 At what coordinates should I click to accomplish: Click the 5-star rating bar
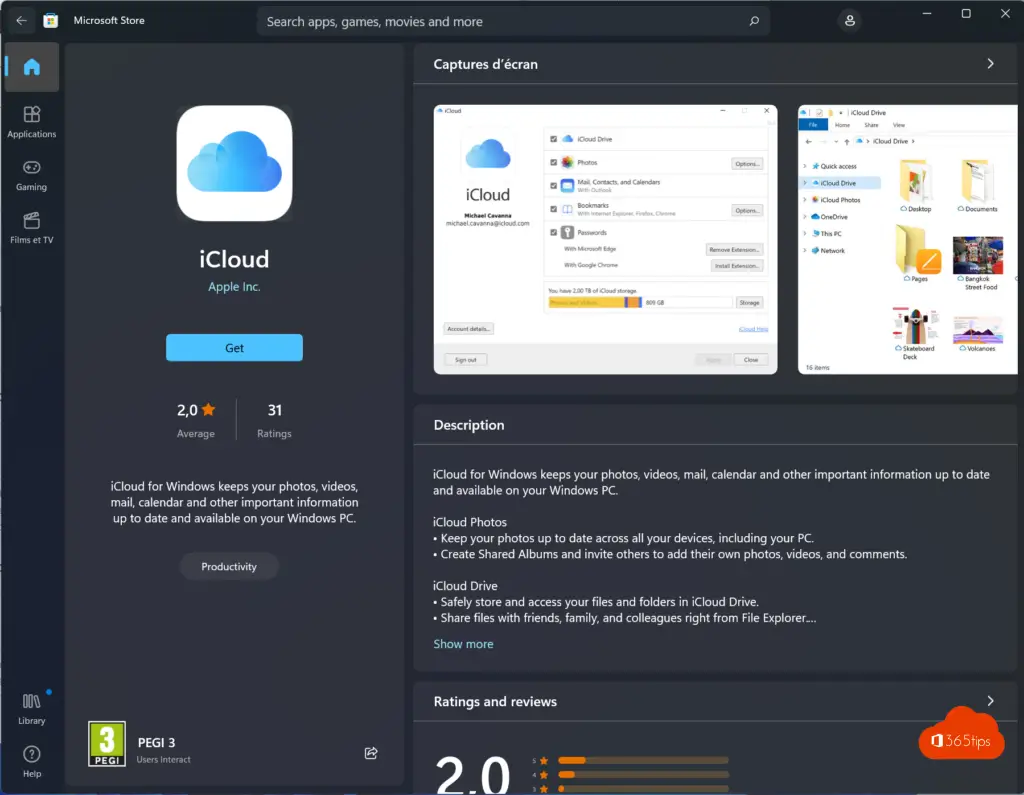click(x=643, y=760)
